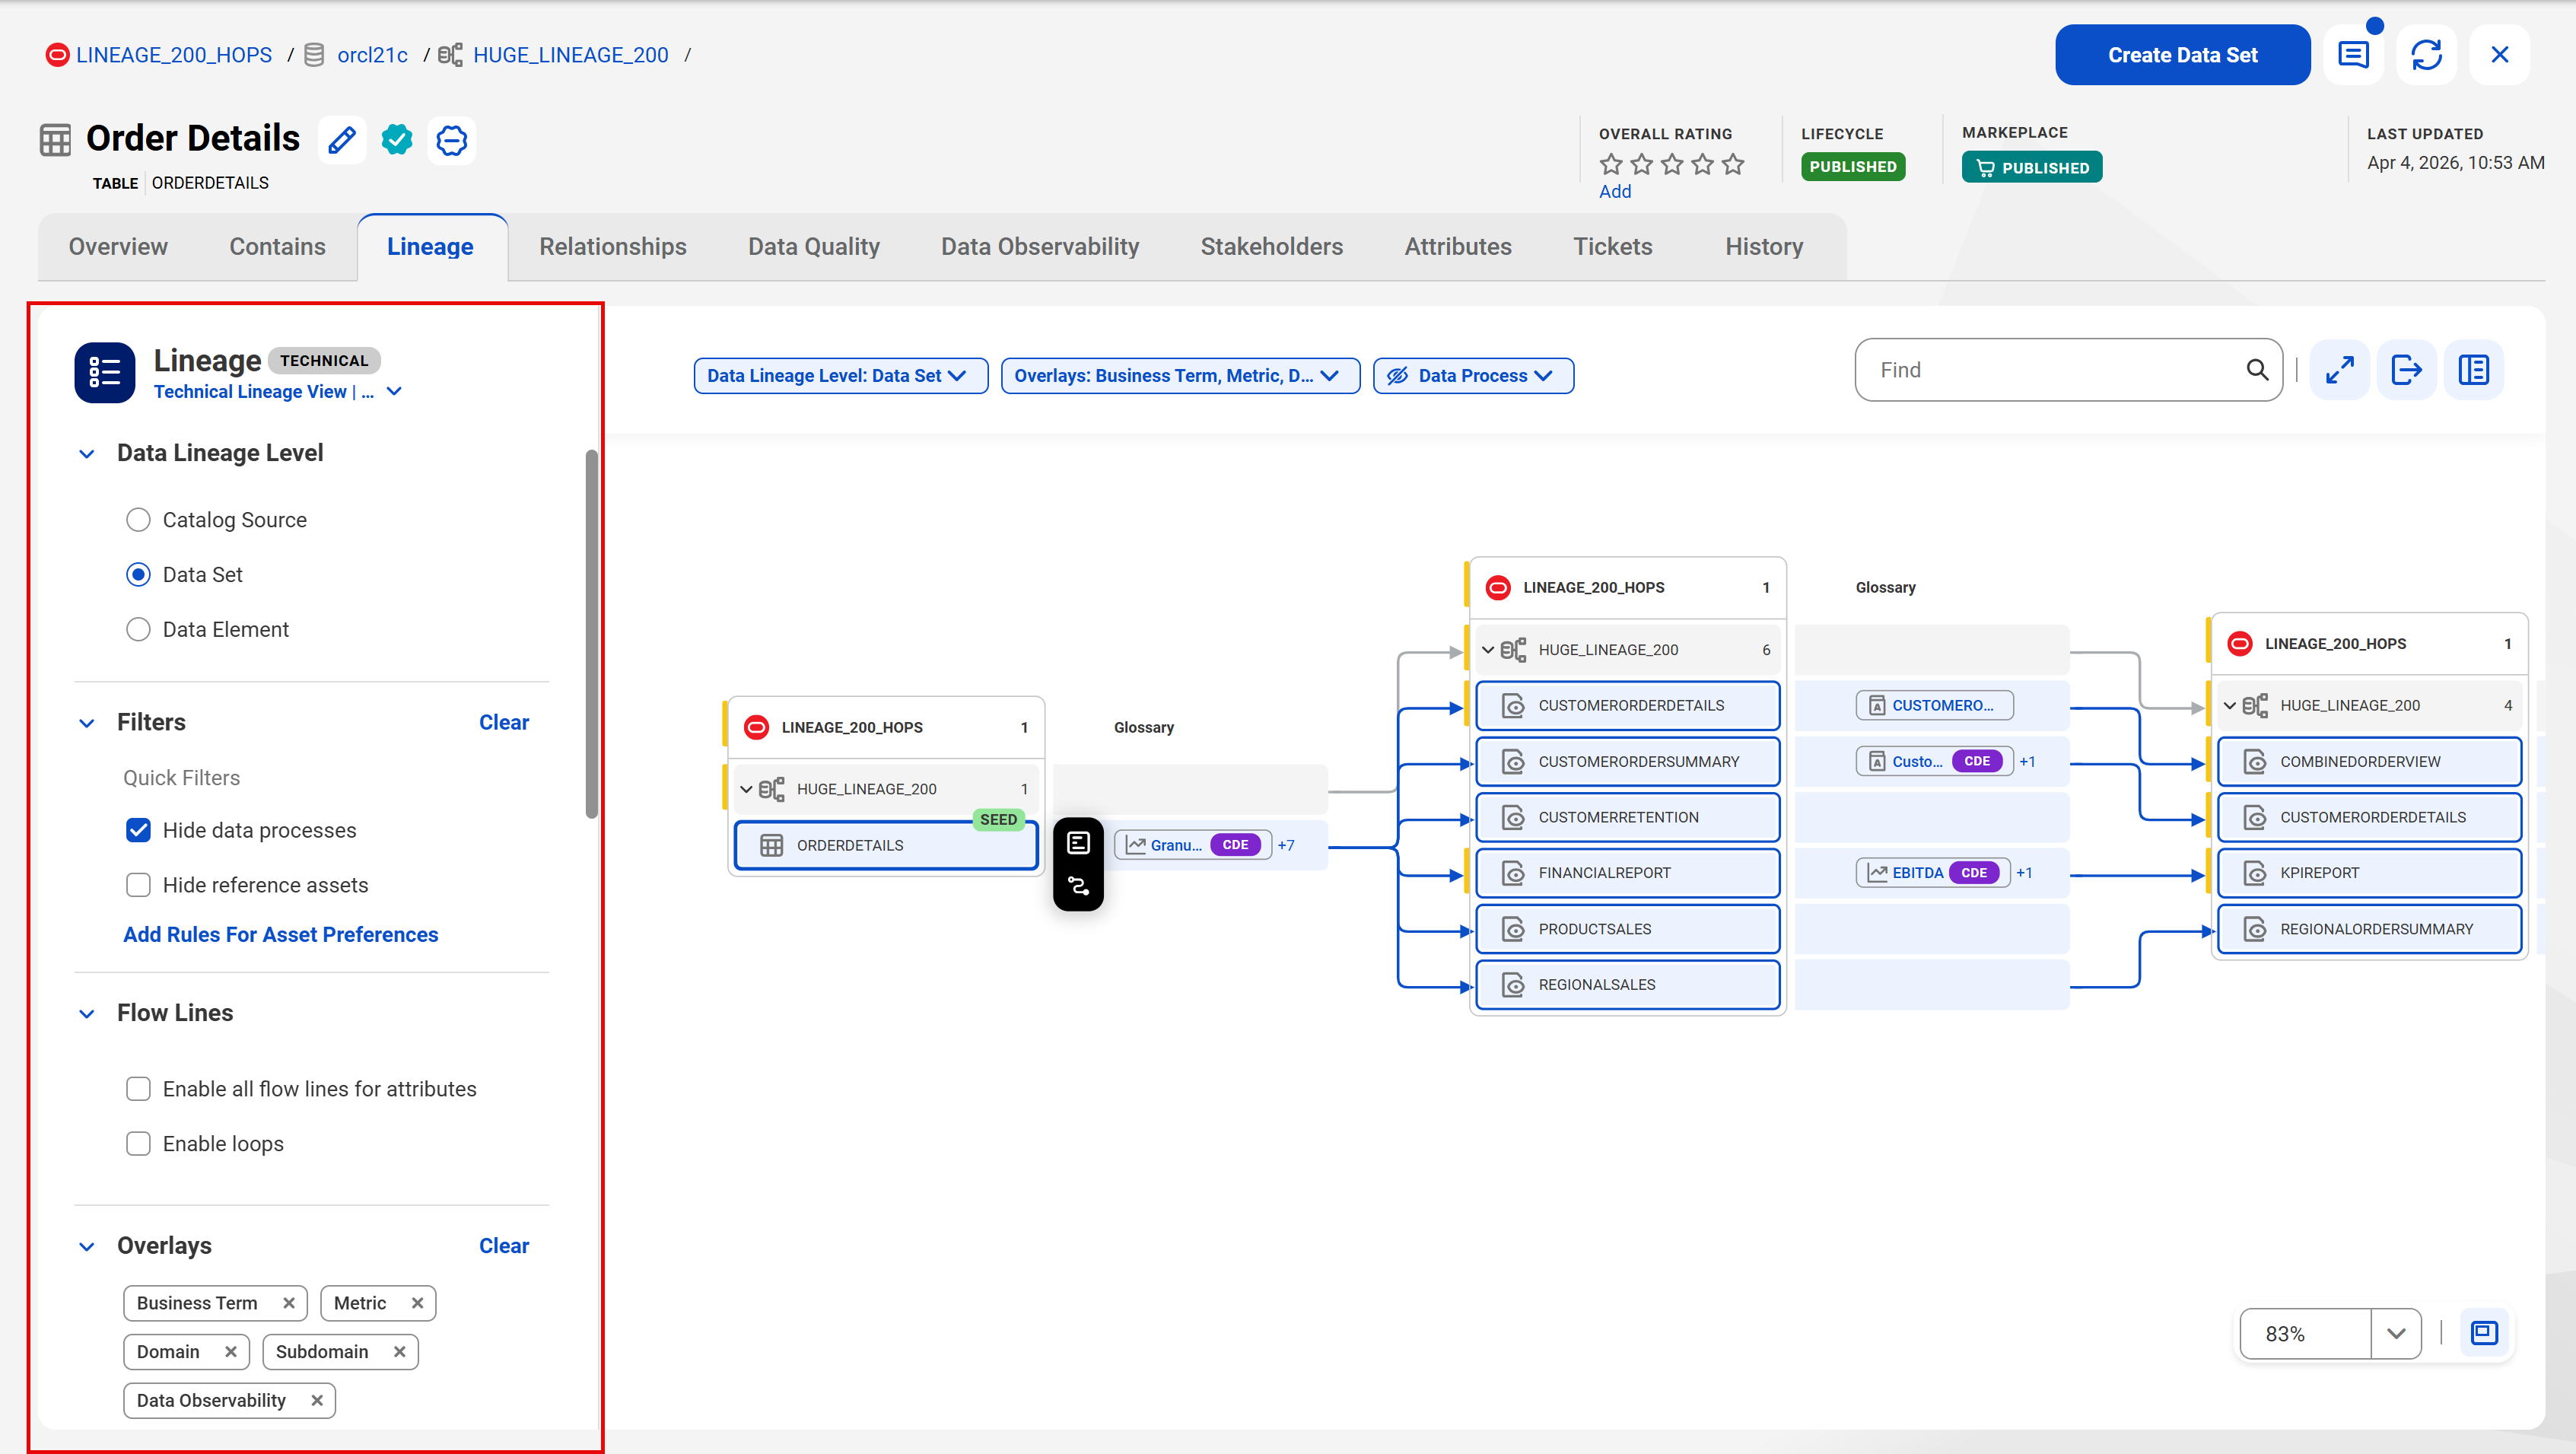The image size is (2576, 1454).
Task: Collapse HUGE_LINEAGE_200 group with 4 items
Action: [x=2230, y=706]
